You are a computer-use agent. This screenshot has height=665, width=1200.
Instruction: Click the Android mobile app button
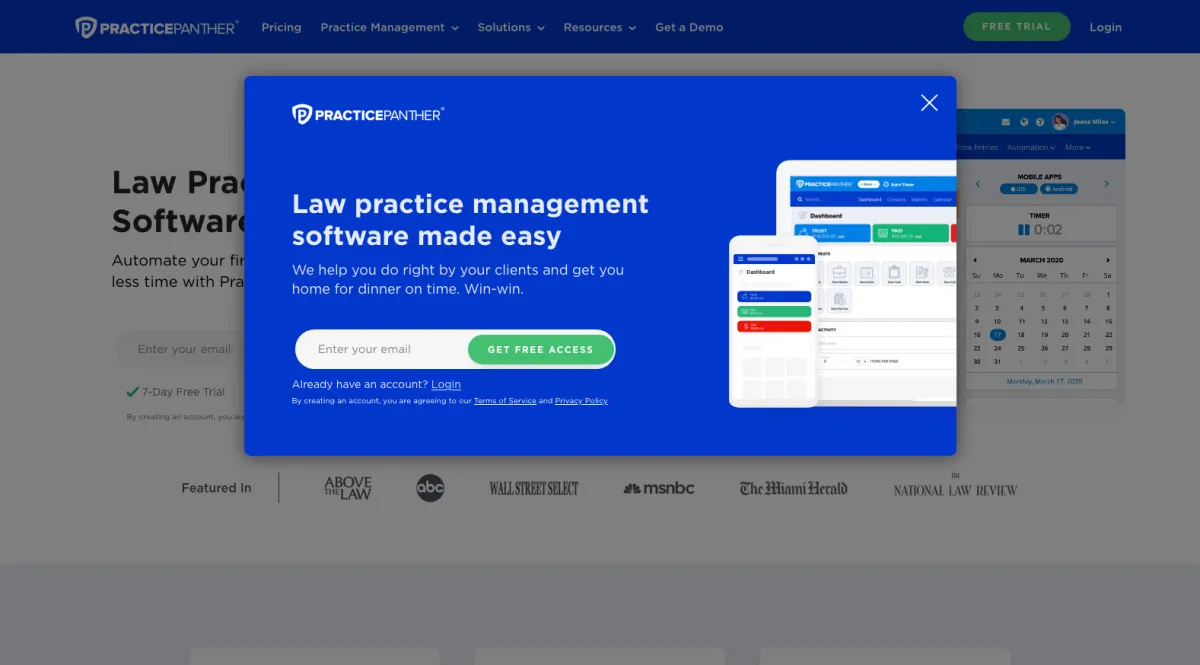tap(1058, 188)
